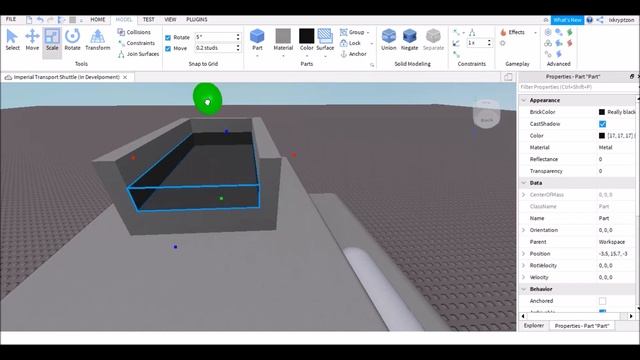Viewport: 640px width, 360px height.
Task: Switch to the Explorer tab
Action: click(x=533, y=326)
